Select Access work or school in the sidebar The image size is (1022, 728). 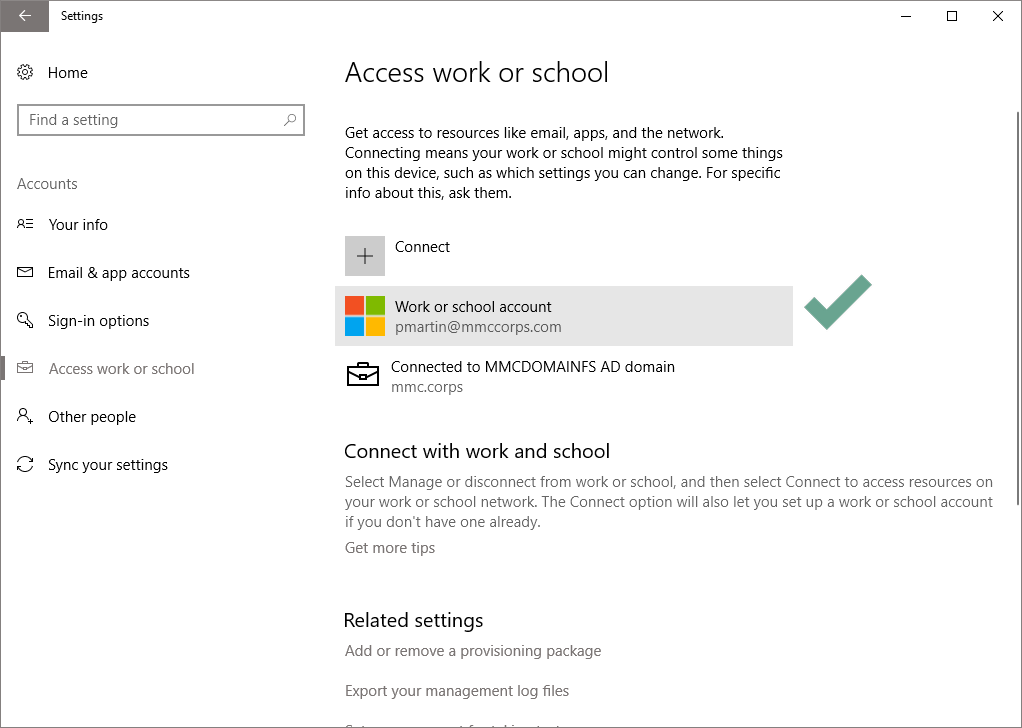pos(120,368)
